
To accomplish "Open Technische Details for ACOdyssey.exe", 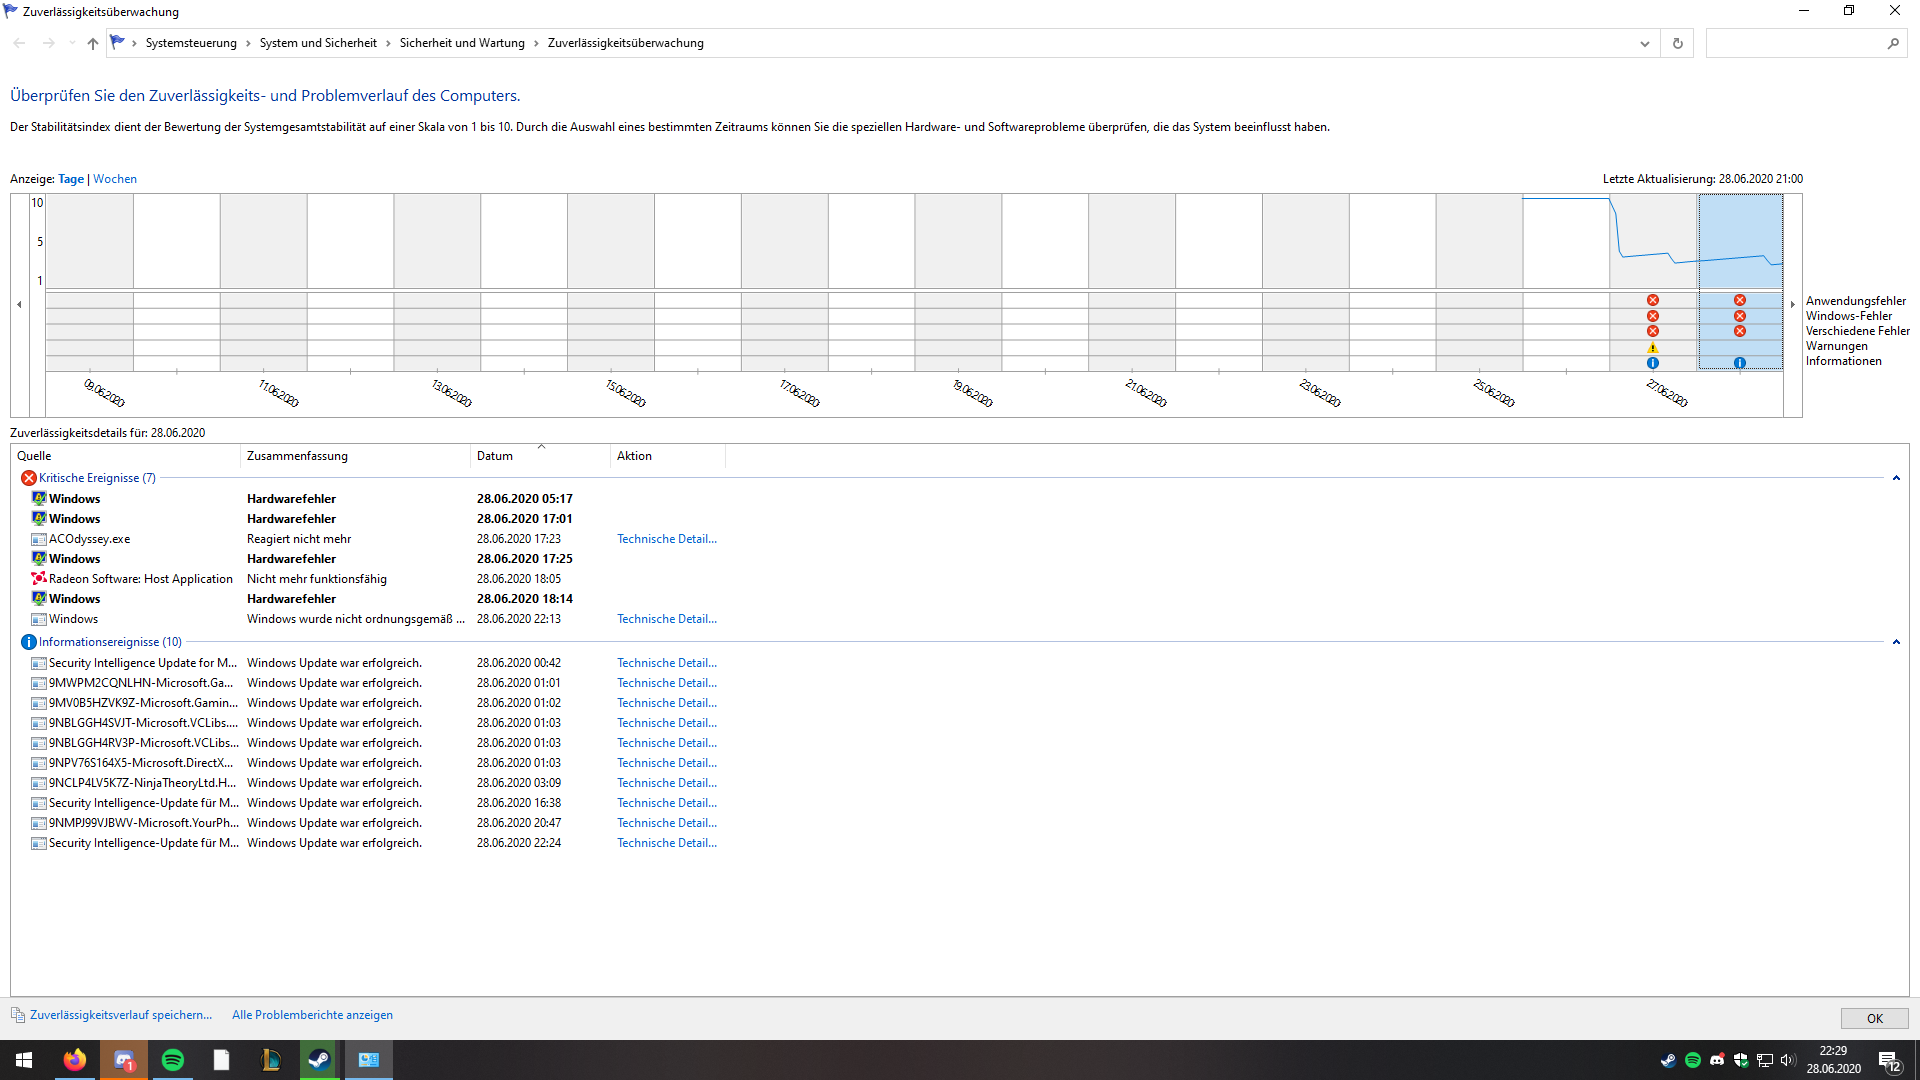I will click(666, 539).
